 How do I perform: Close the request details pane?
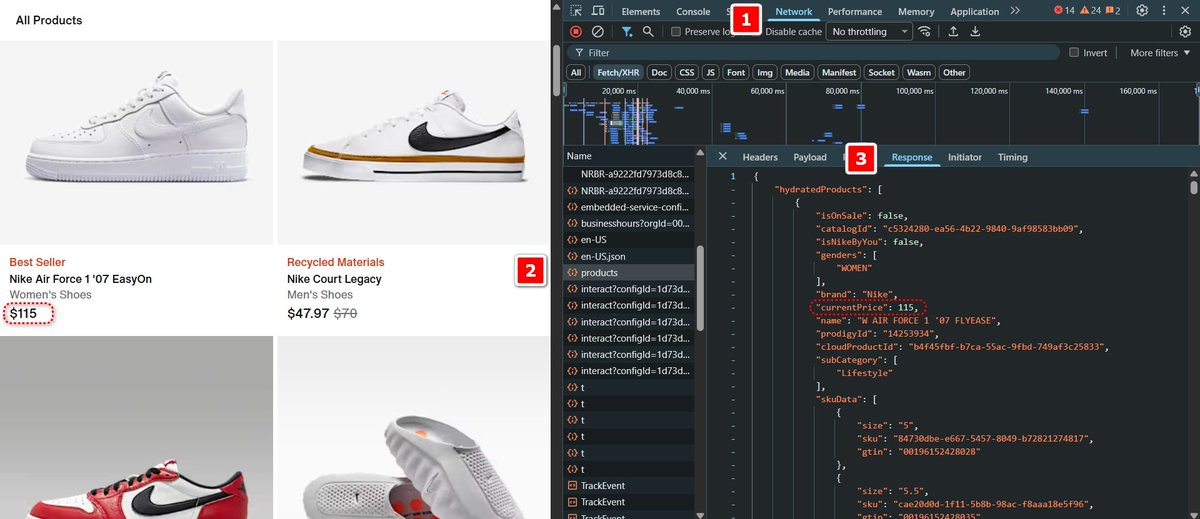click(x=723, y=157)
